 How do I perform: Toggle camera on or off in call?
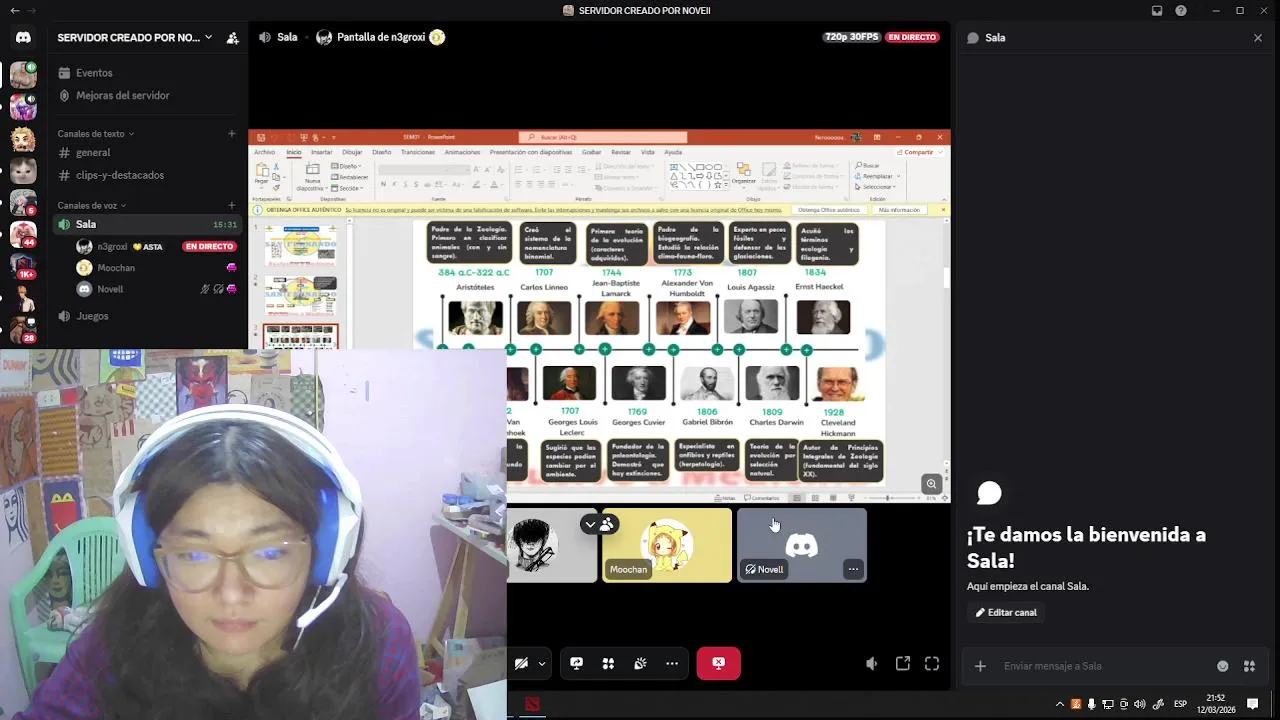click(522, 663)
